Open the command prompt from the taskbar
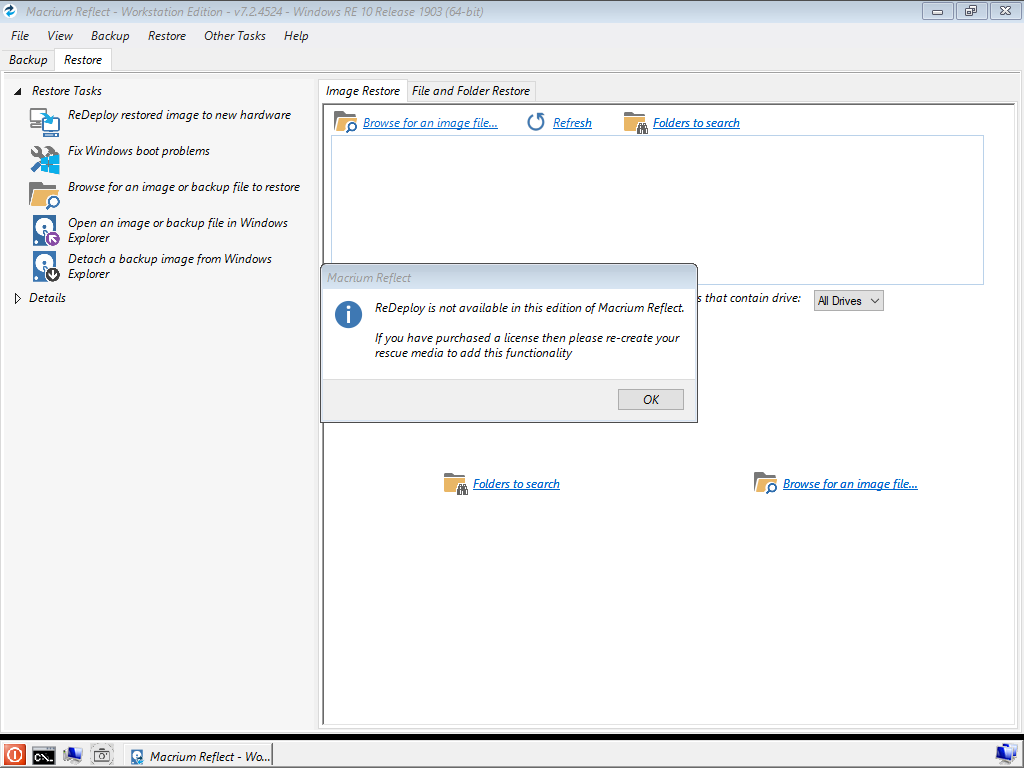1024x768 pixels. [44, 756]
